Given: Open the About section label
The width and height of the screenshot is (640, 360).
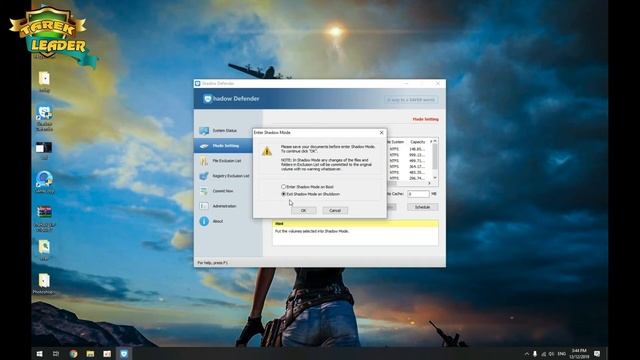Looking at the screenshot, I should (218, 221).
